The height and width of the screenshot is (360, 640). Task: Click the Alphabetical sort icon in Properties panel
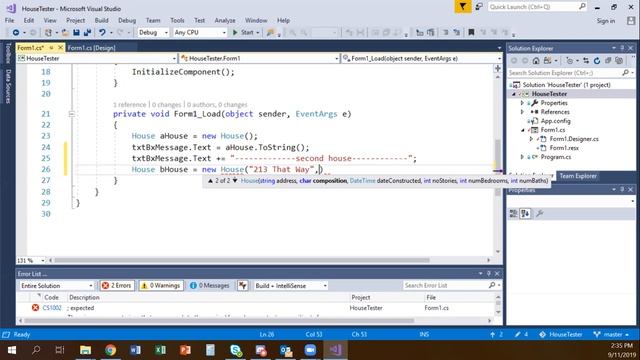[525, 213]
